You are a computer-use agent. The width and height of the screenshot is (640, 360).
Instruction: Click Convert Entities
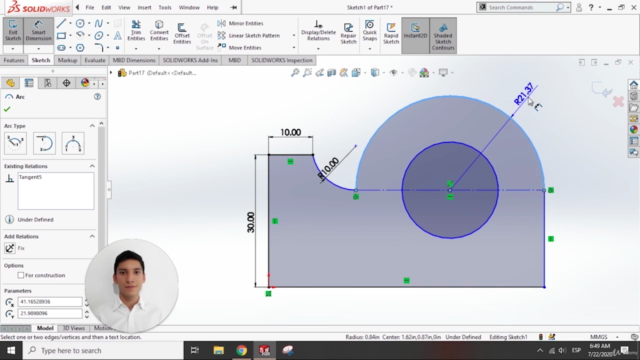pyautogui.click(x=159, y=31)
